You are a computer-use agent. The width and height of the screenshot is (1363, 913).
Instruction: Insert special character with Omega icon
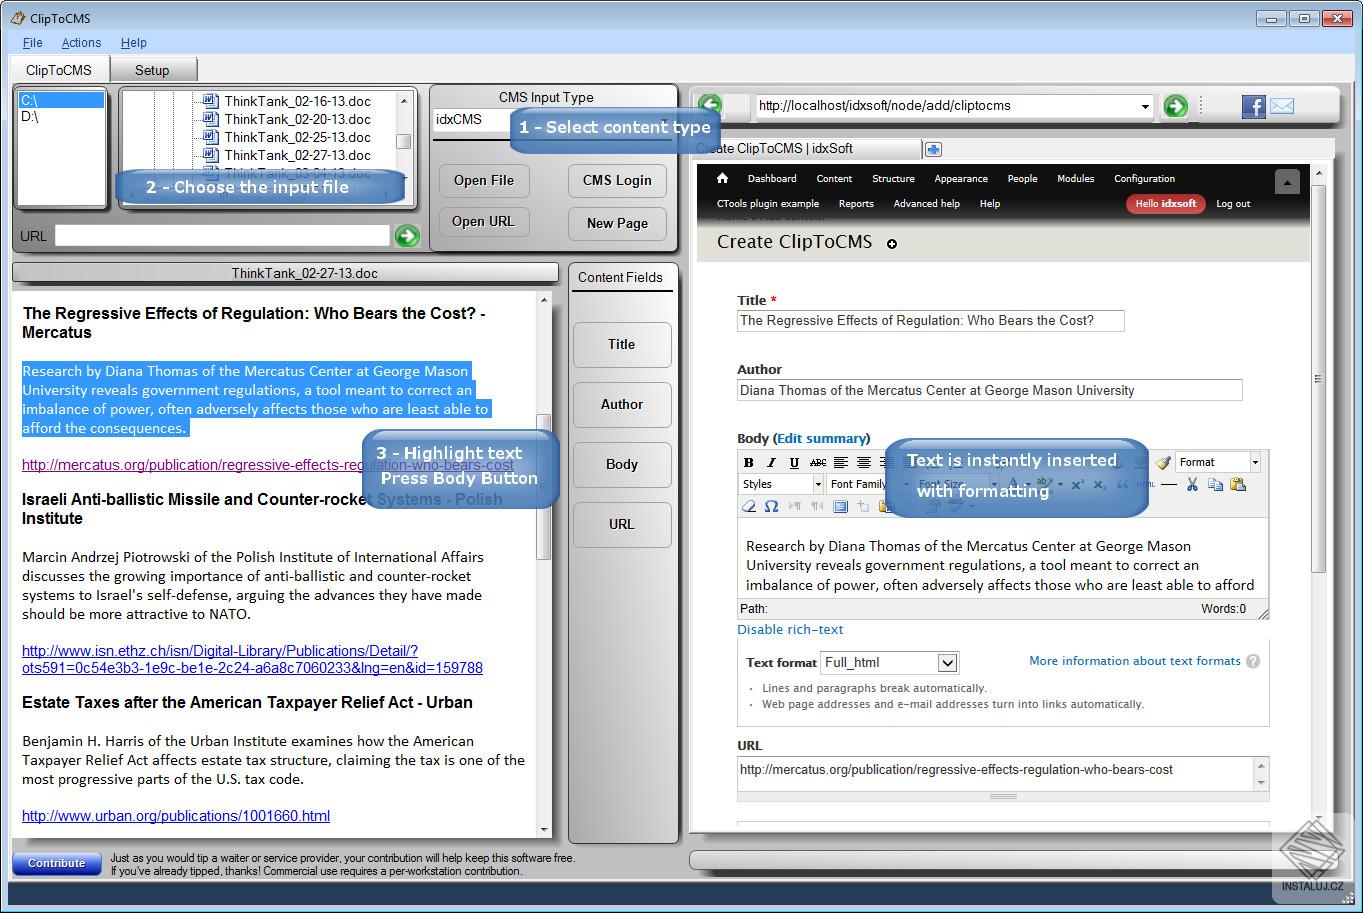[771, 506]
